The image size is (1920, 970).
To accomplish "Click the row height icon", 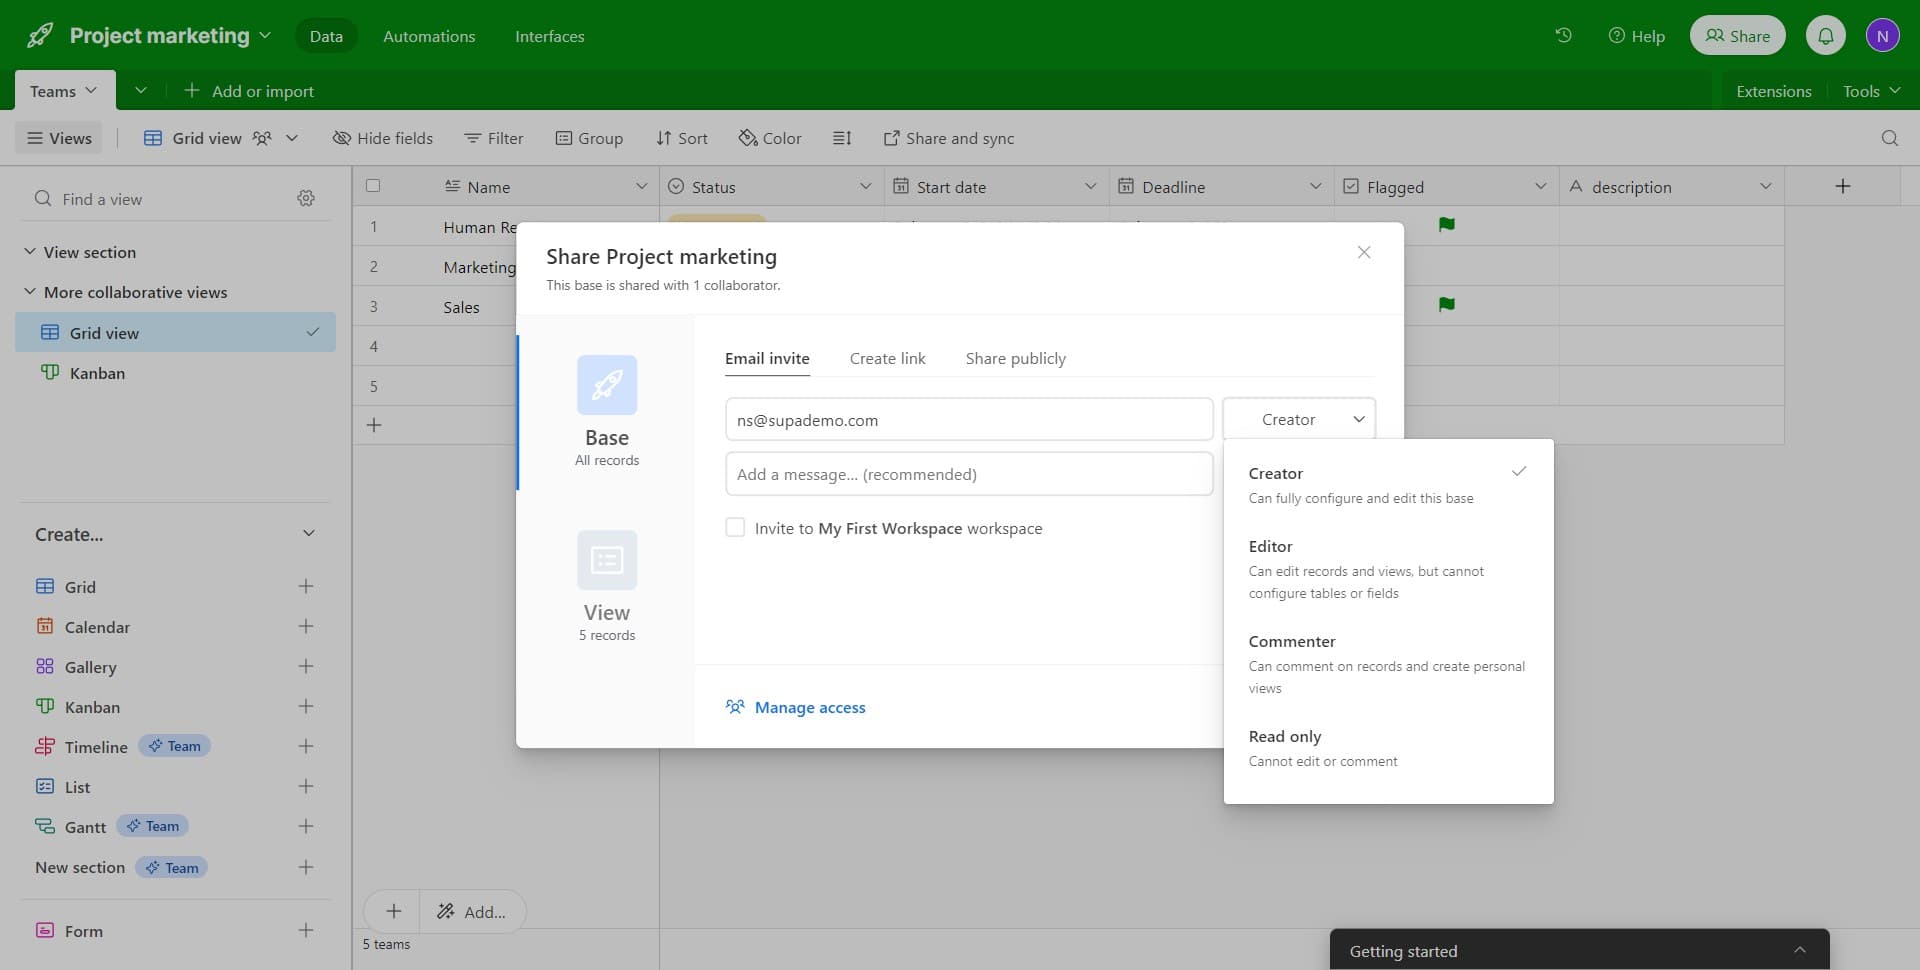I will [842, 138].
